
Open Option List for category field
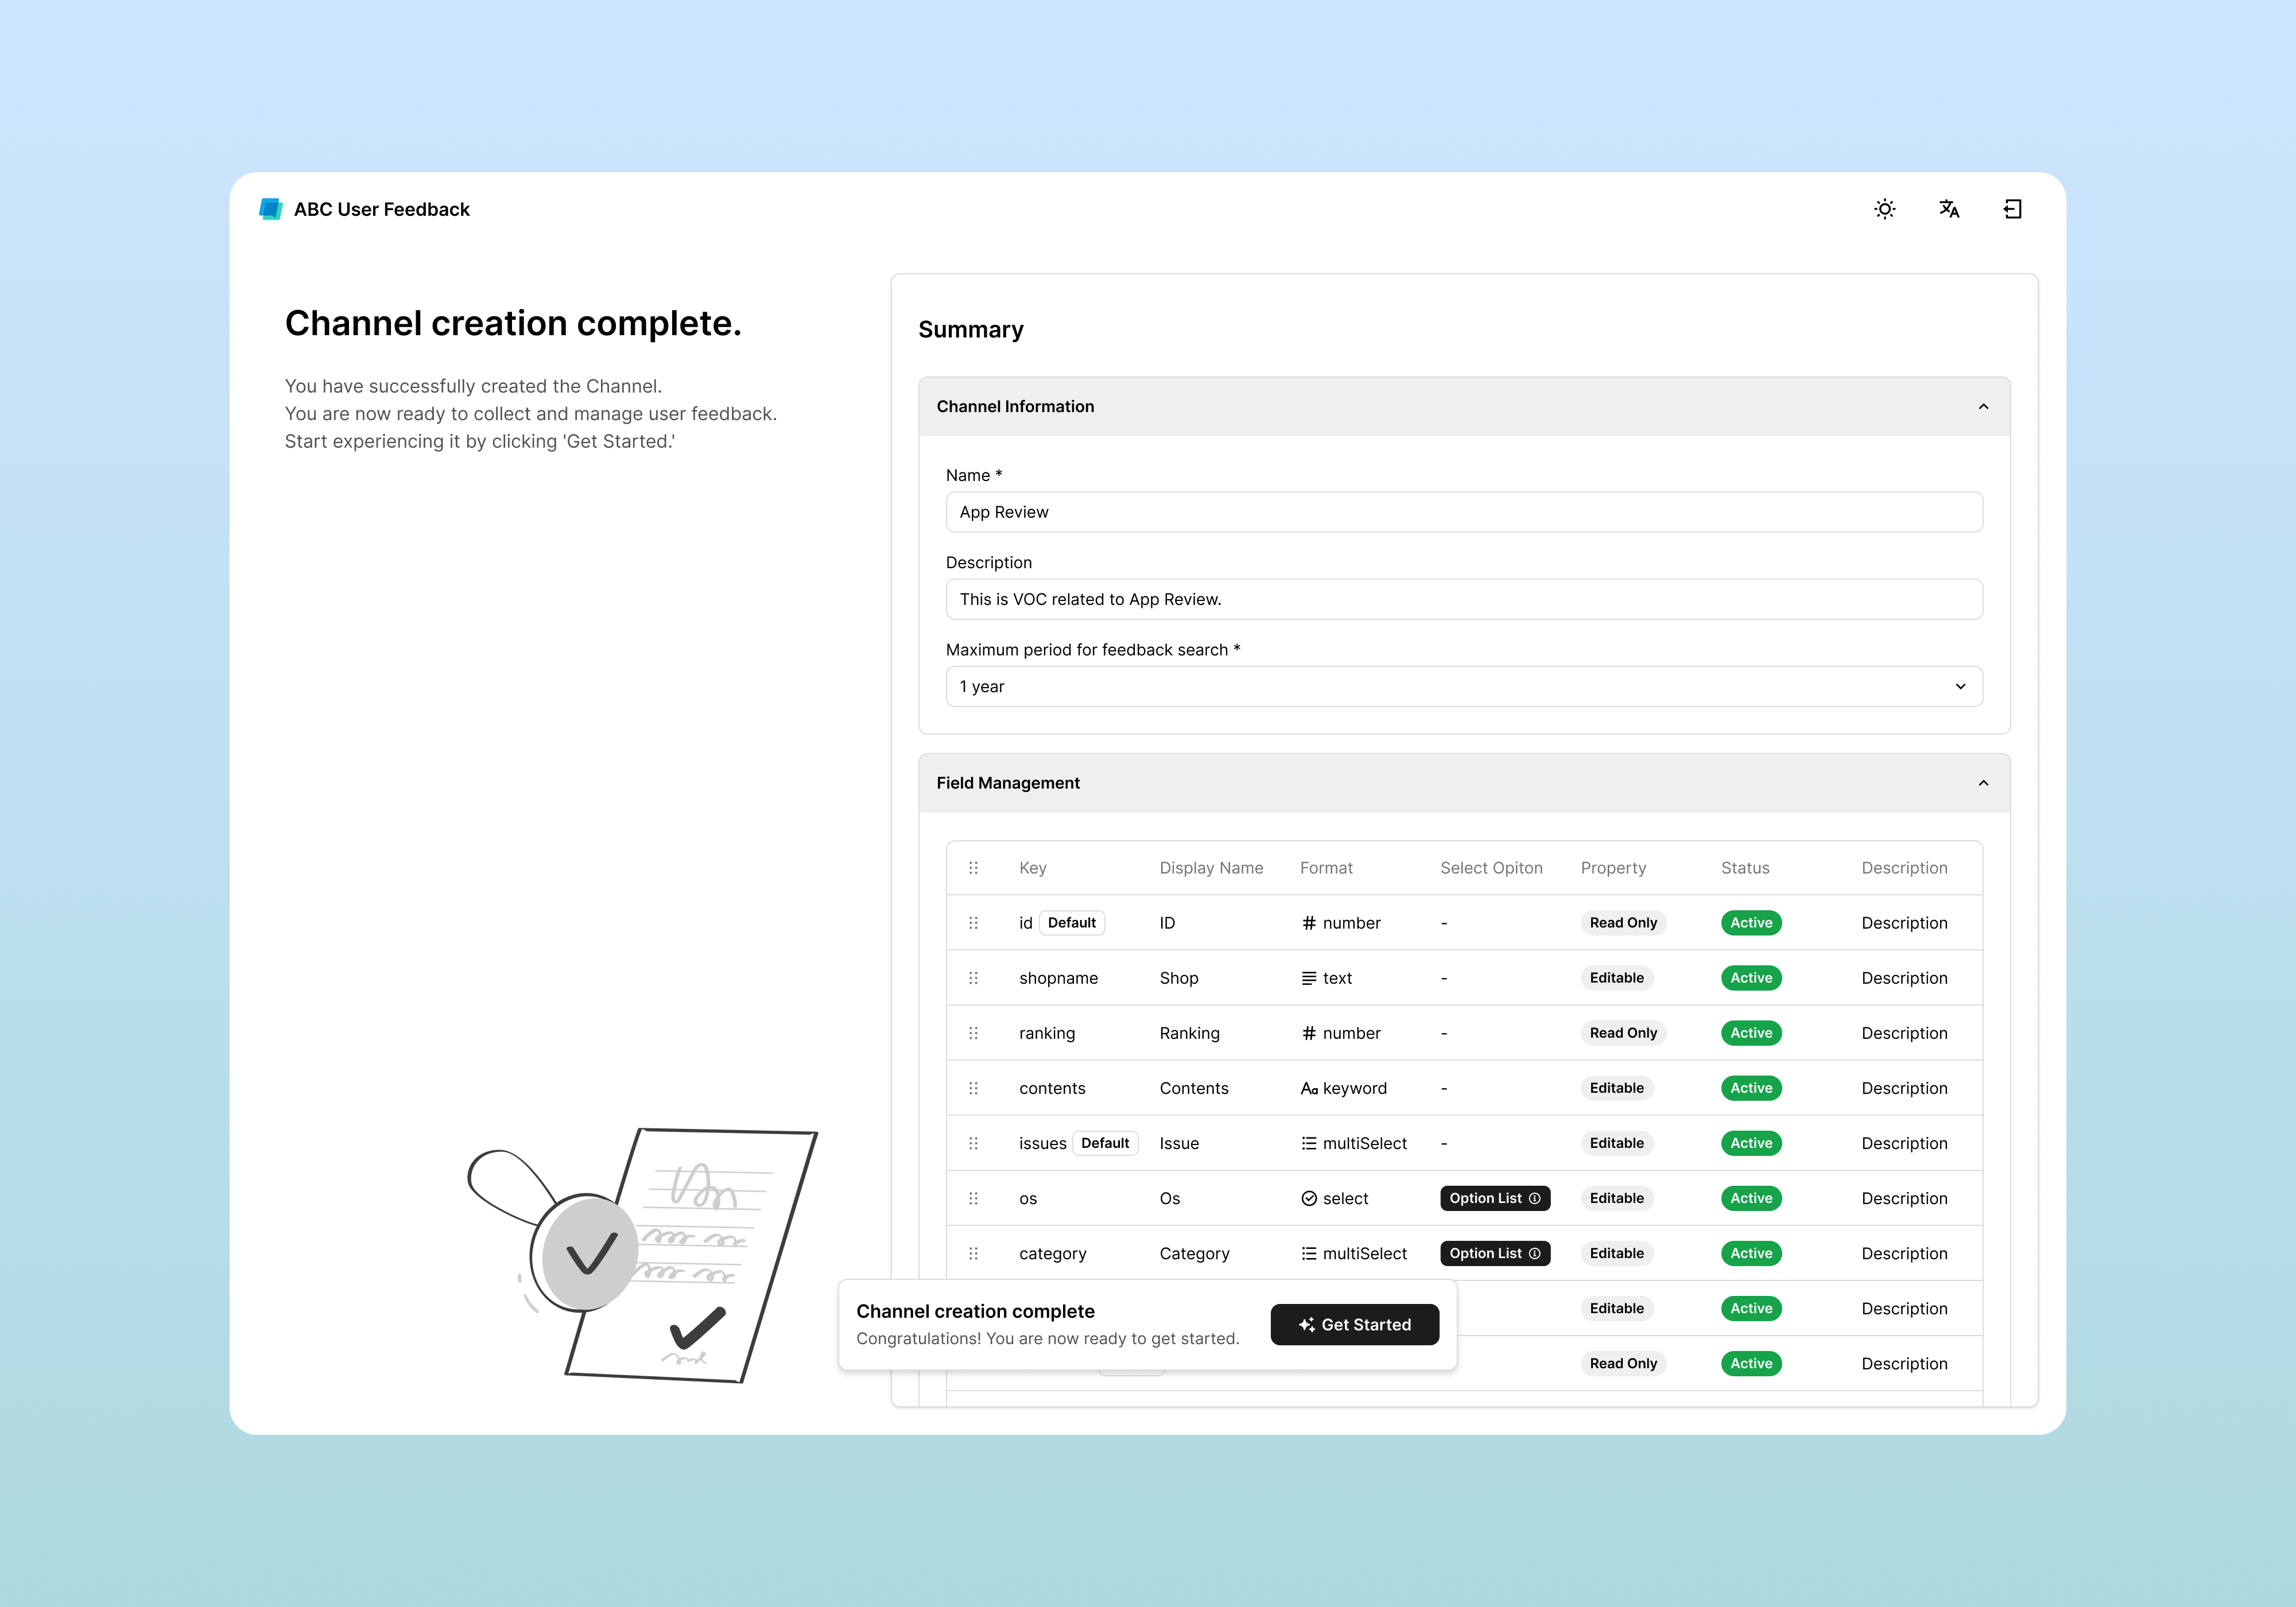click(x=1486, y=1253)
